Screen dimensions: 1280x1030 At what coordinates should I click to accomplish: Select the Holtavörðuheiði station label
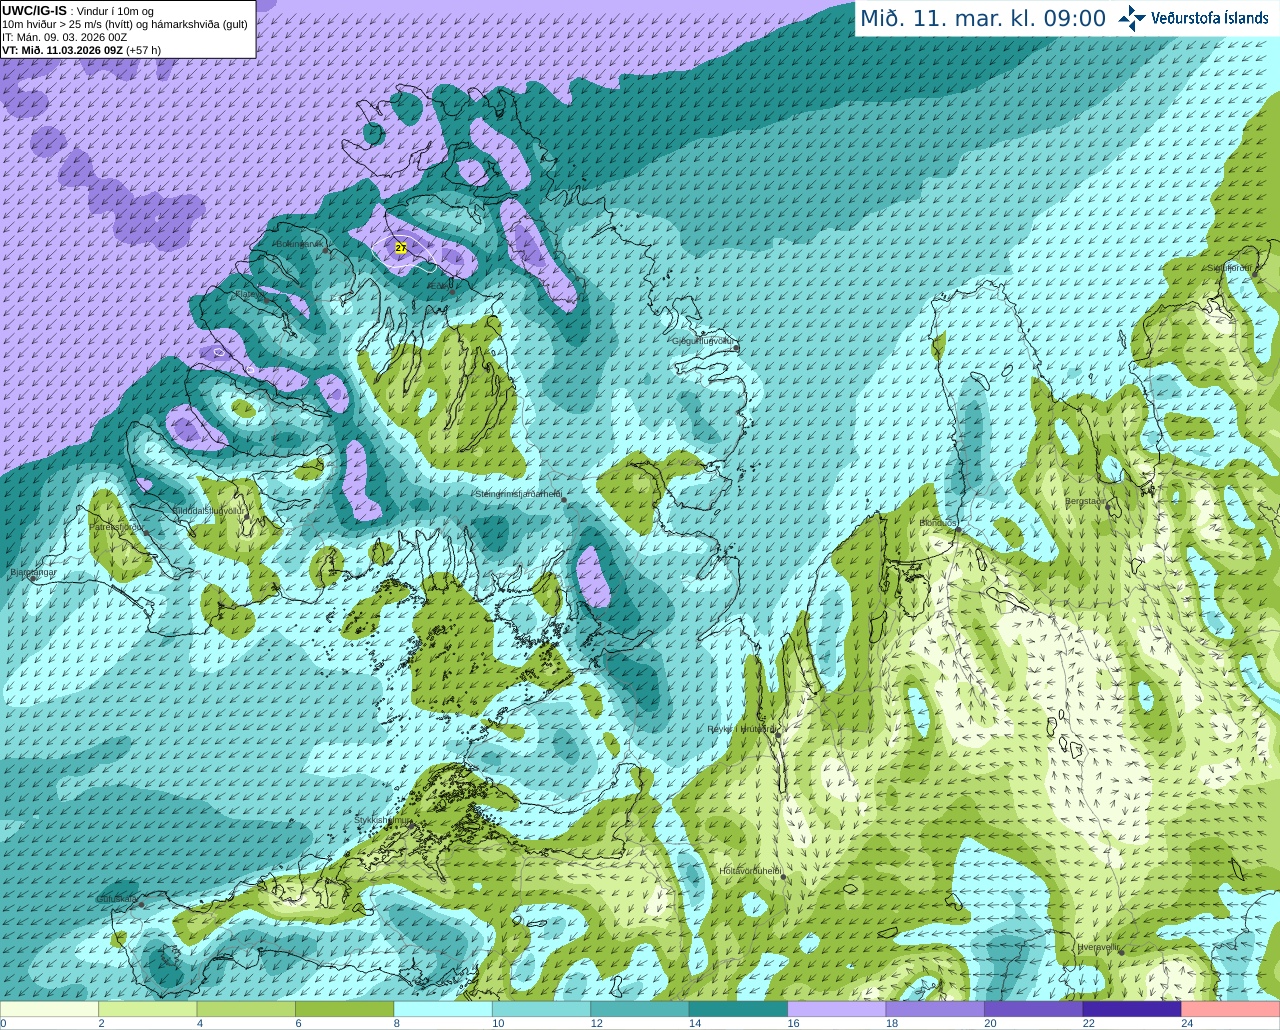click(750, 871)
